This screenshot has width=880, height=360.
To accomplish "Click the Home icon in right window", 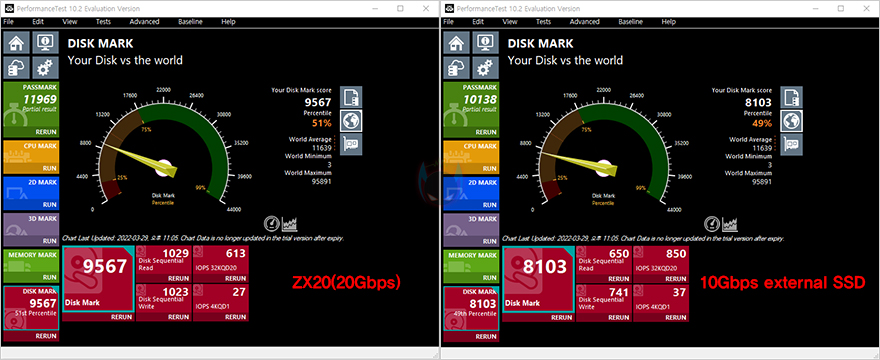I will coord(457,43).
